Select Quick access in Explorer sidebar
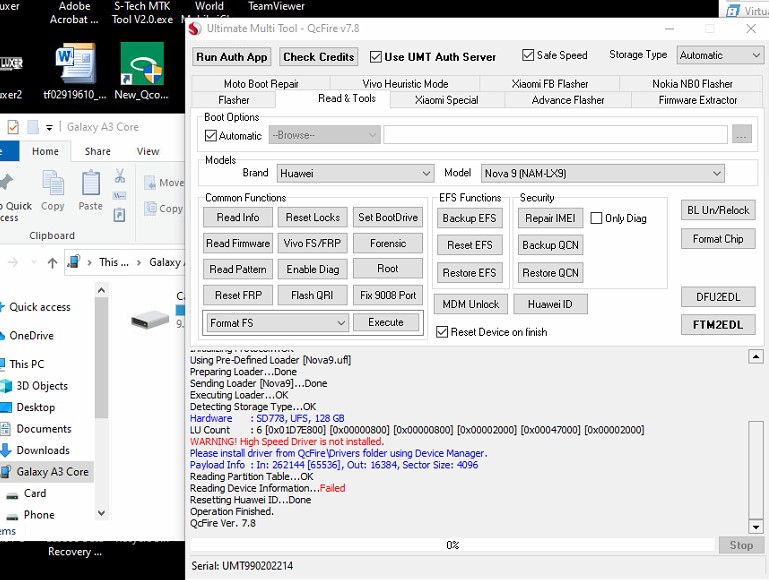The image size is (769, 580). 40,307
